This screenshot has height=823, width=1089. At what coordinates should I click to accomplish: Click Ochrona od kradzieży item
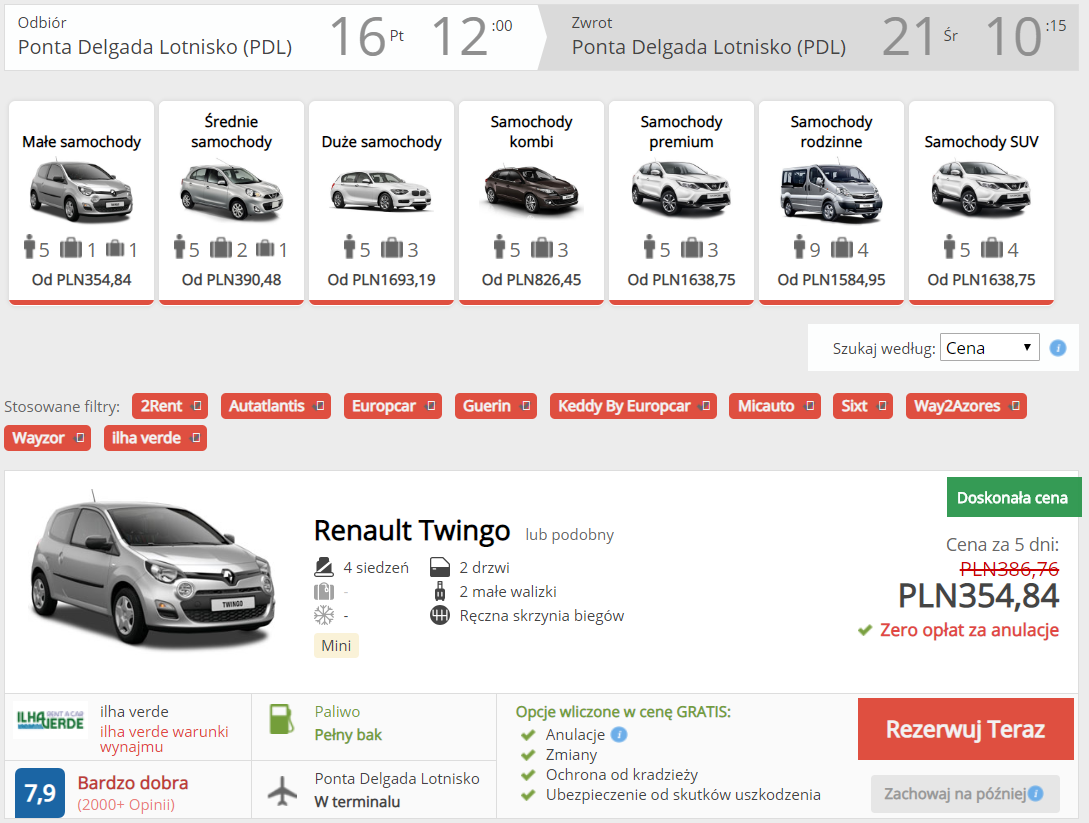point(622,774)
